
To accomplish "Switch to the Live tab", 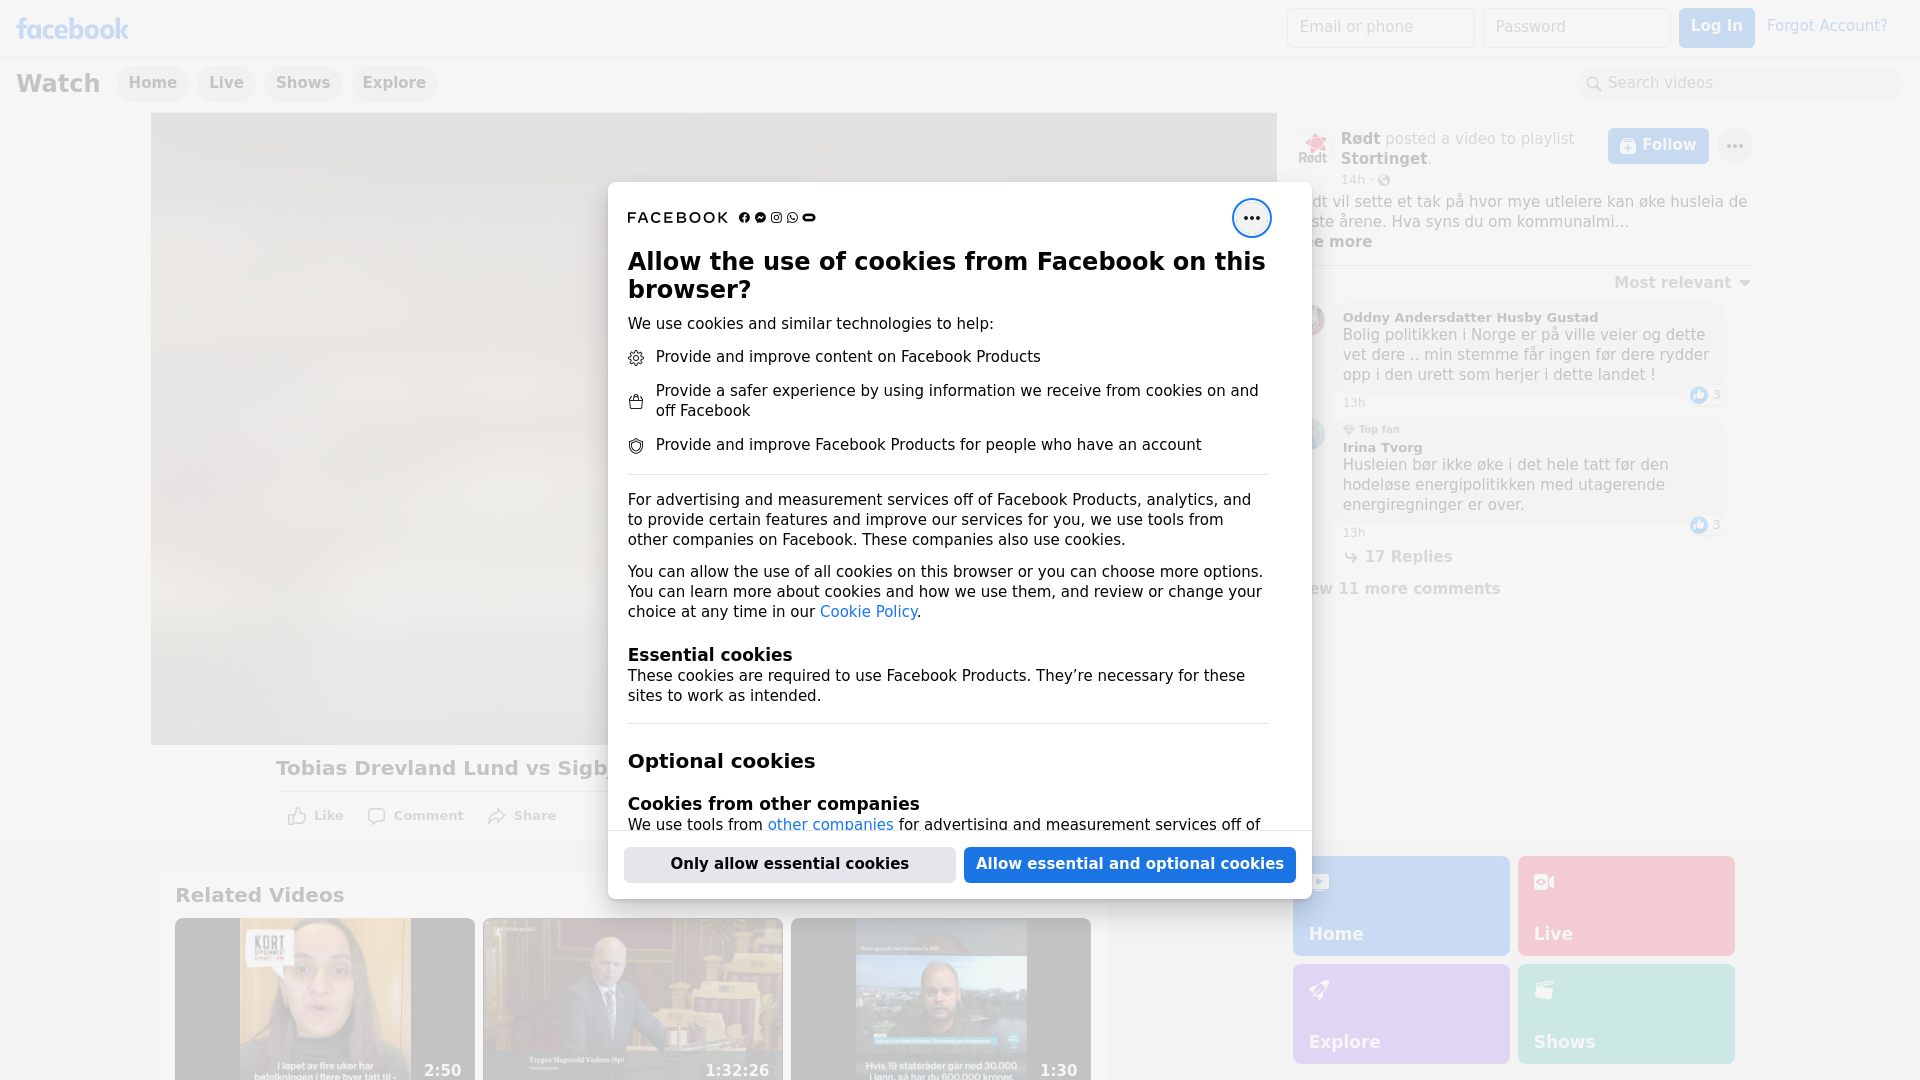I will (226, 84).
